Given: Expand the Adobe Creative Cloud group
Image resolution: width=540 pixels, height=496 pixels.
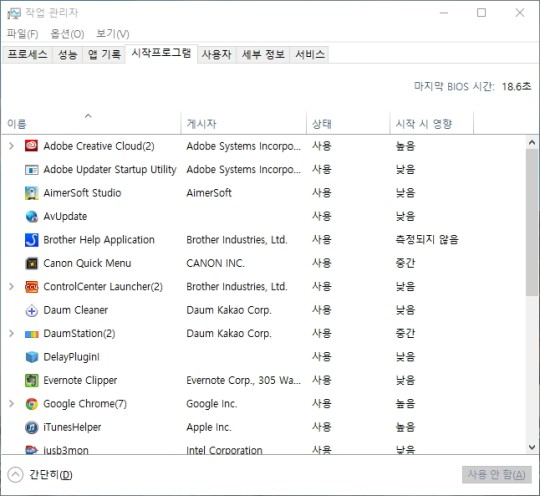Looking at the screenshot, I should pos(11,146).
